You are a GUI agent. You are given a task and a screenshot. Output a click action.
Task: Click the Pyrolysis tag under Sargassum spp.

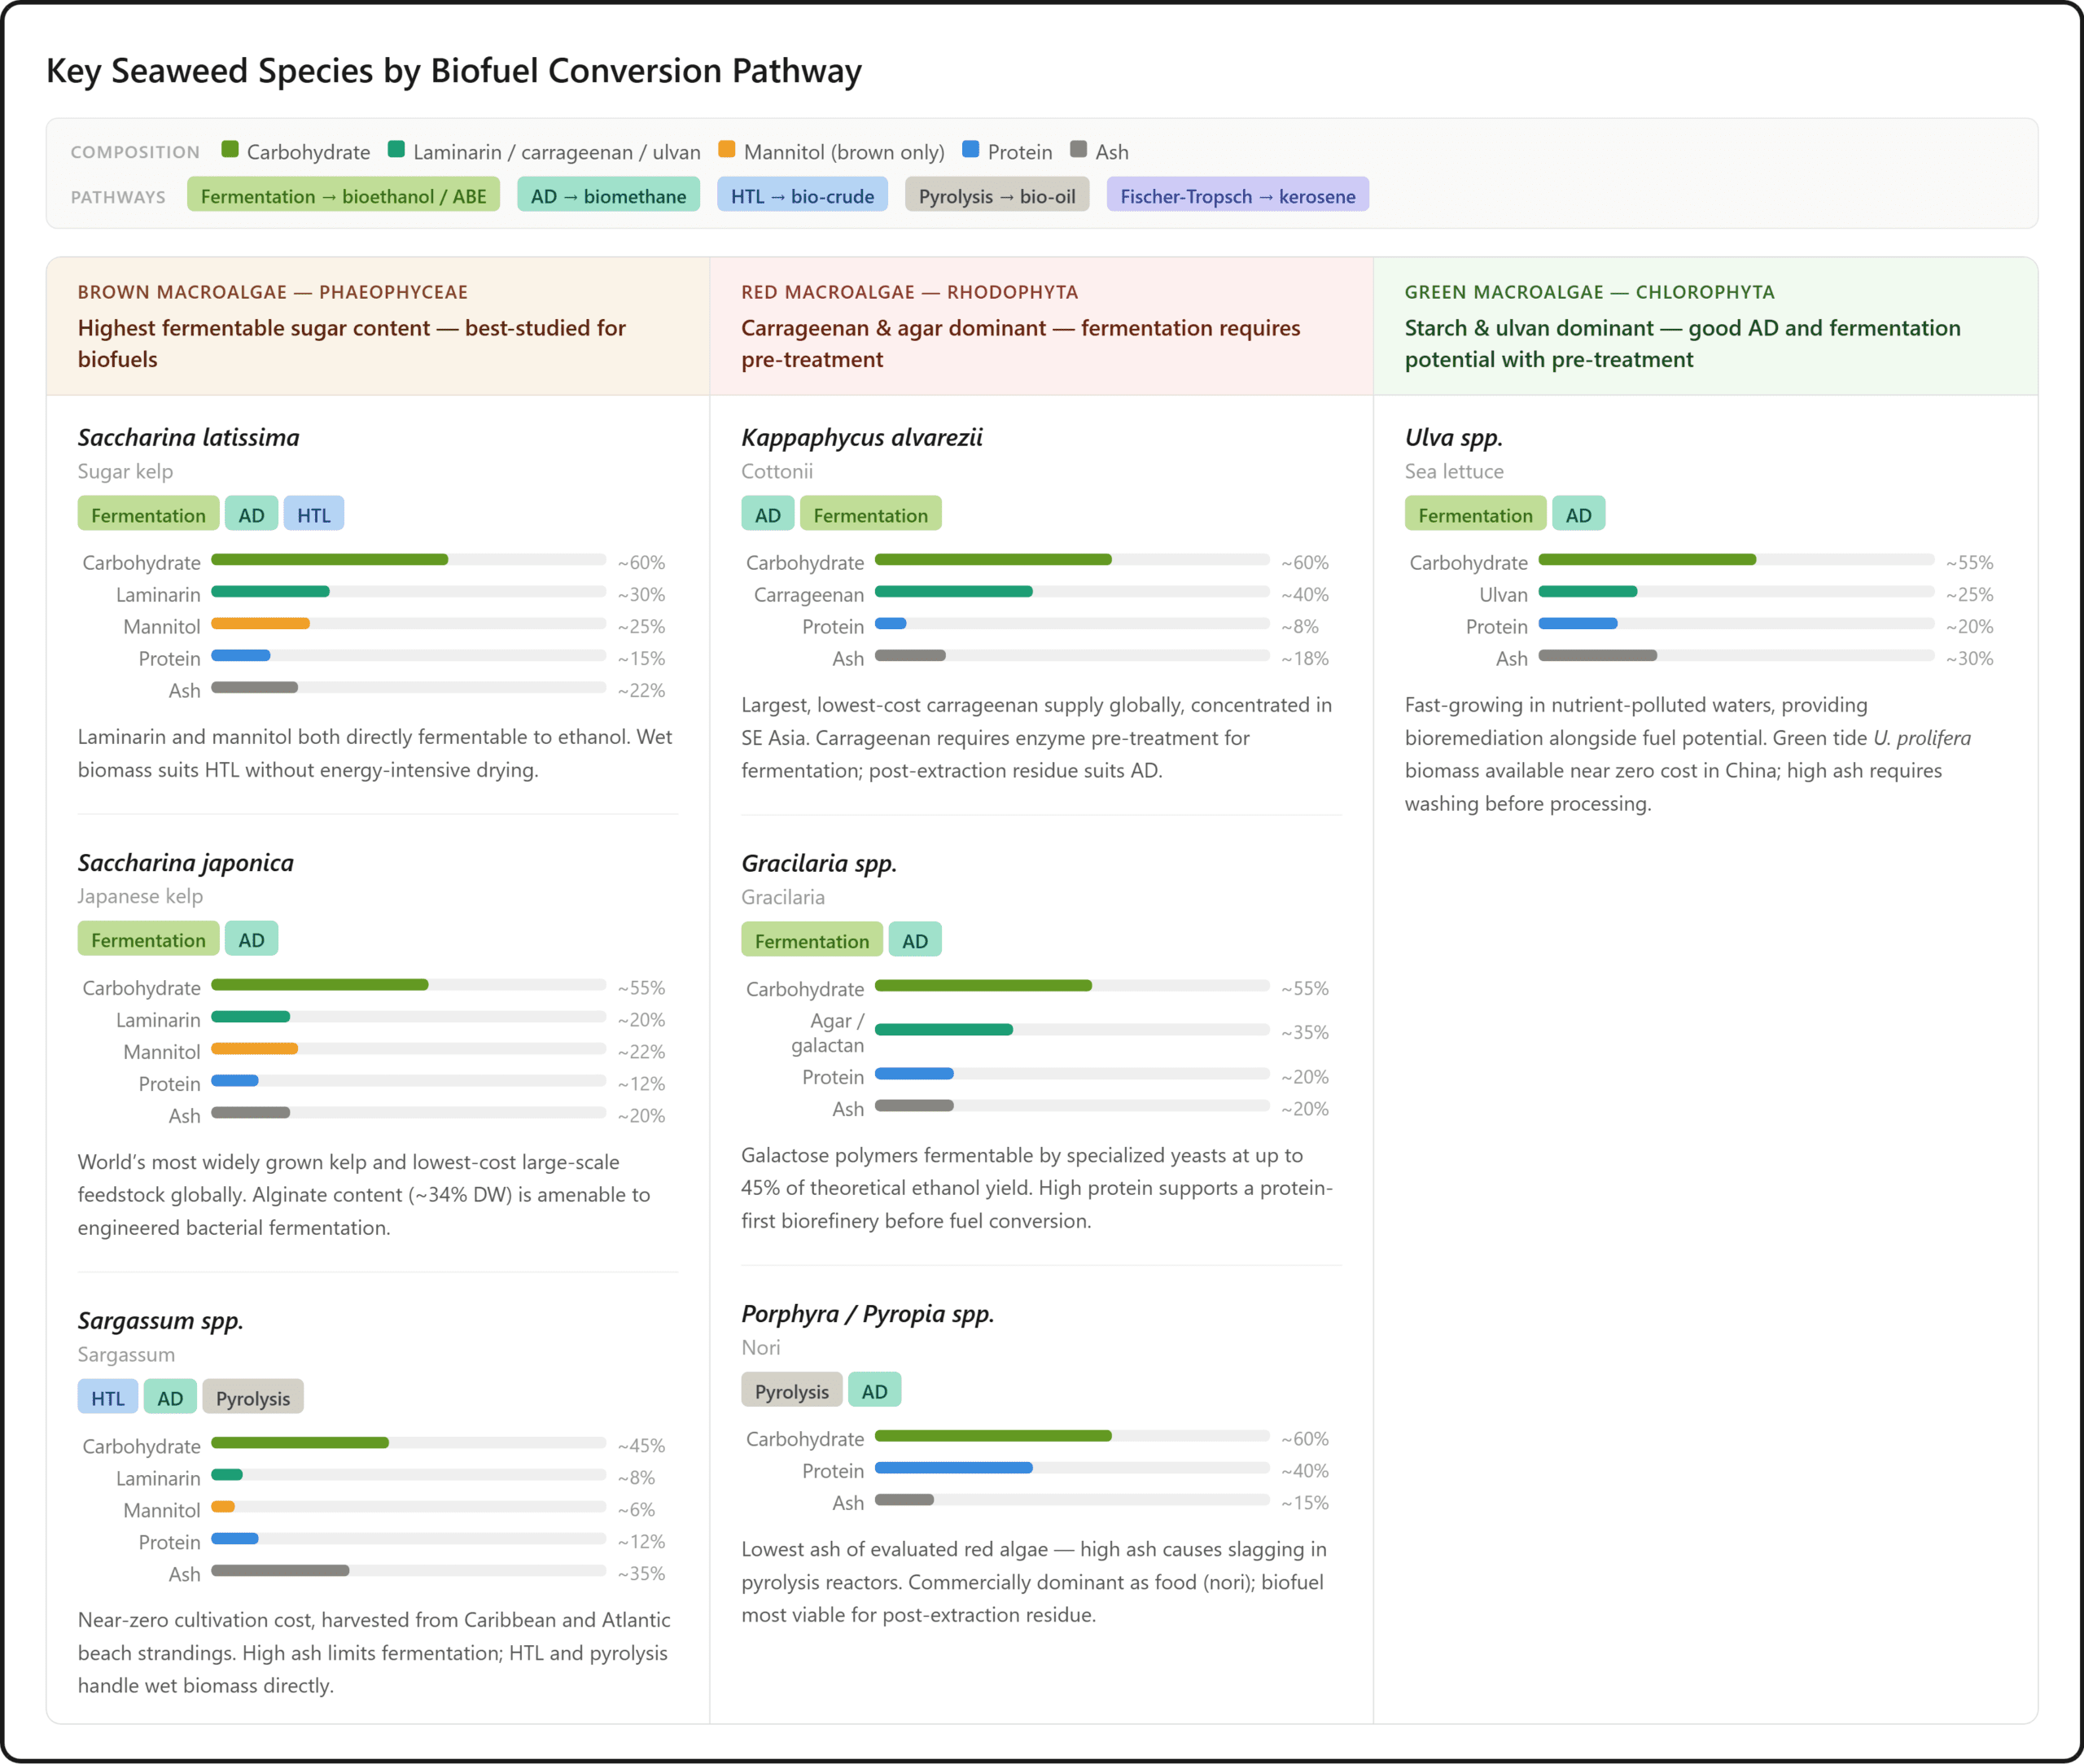point(253,1397)
